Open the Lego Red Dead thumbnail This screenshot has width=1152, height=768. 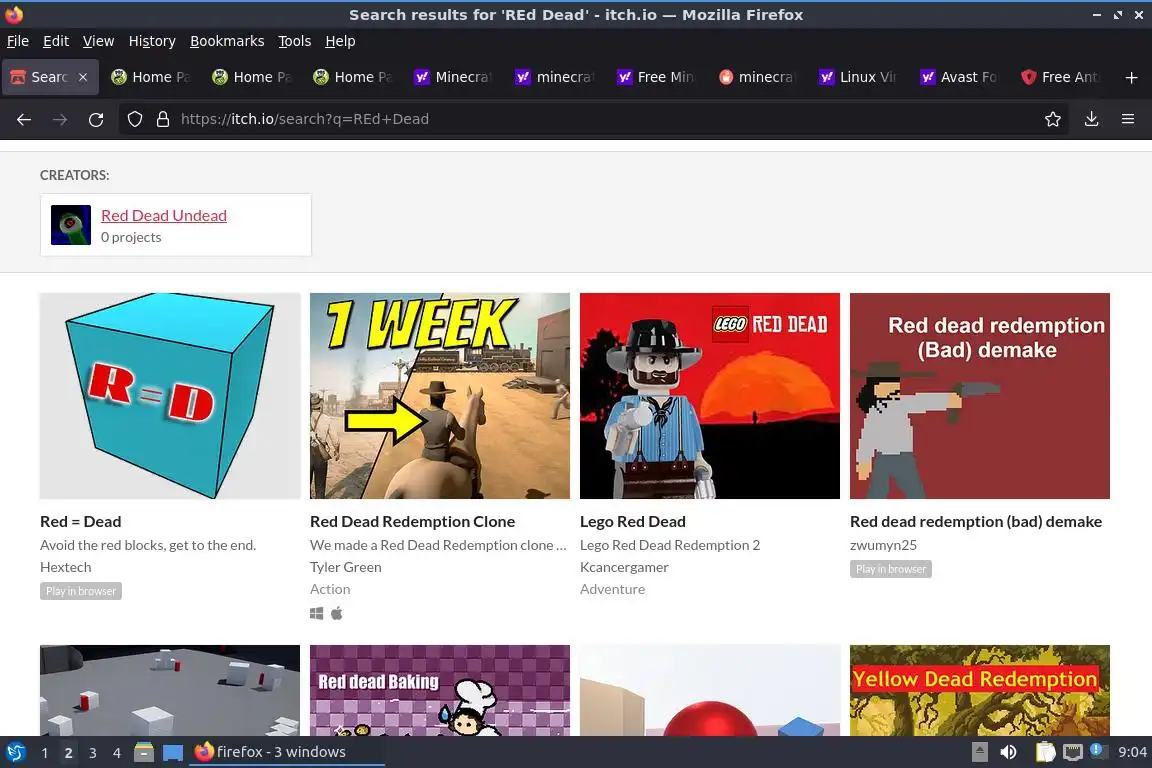[710, 396]
